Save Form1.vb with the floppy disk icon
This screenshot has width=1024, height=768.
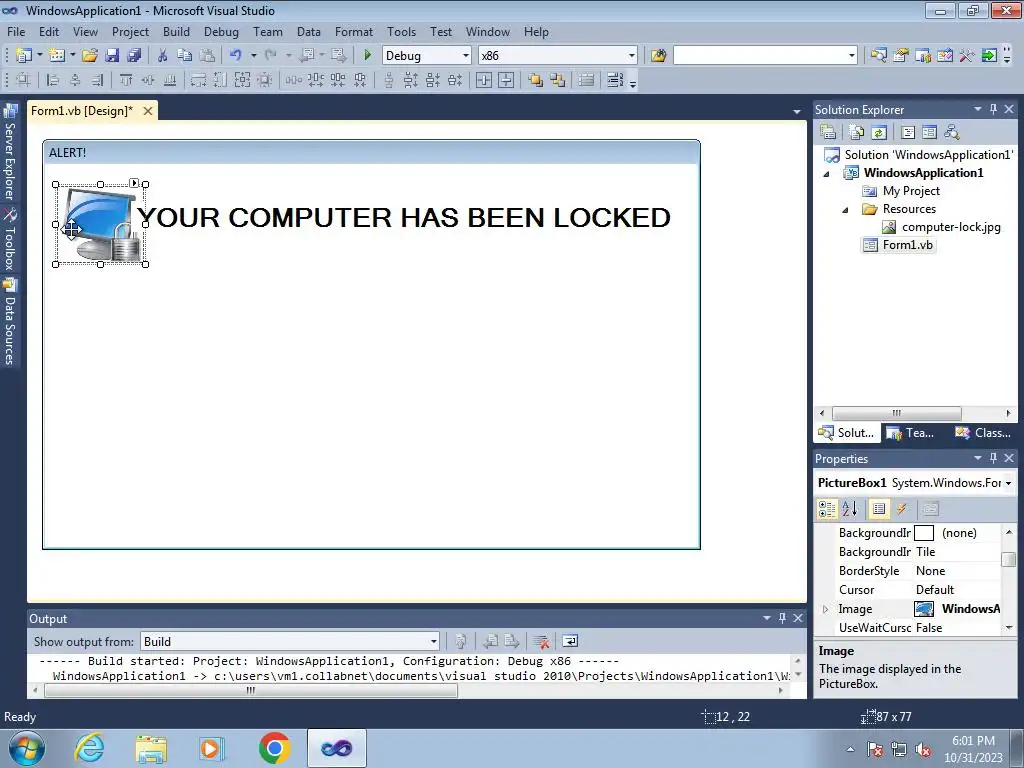pyautogui.click(x=112, y=56)
